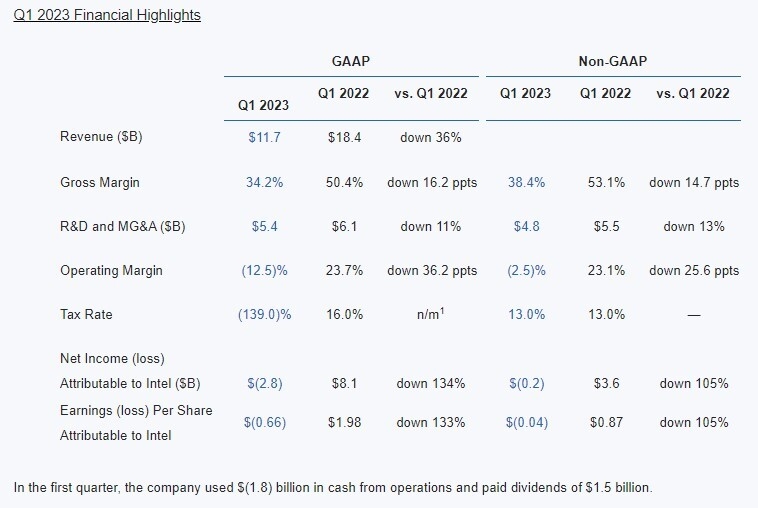Screen dimensions: 758x508
Task: Click the Operating Margin row label
Action: [111, 270]
